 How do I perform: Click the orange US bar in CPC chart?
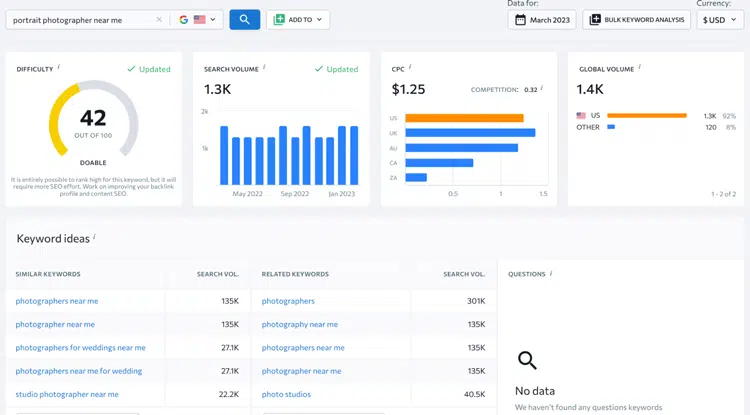point(464,118)
